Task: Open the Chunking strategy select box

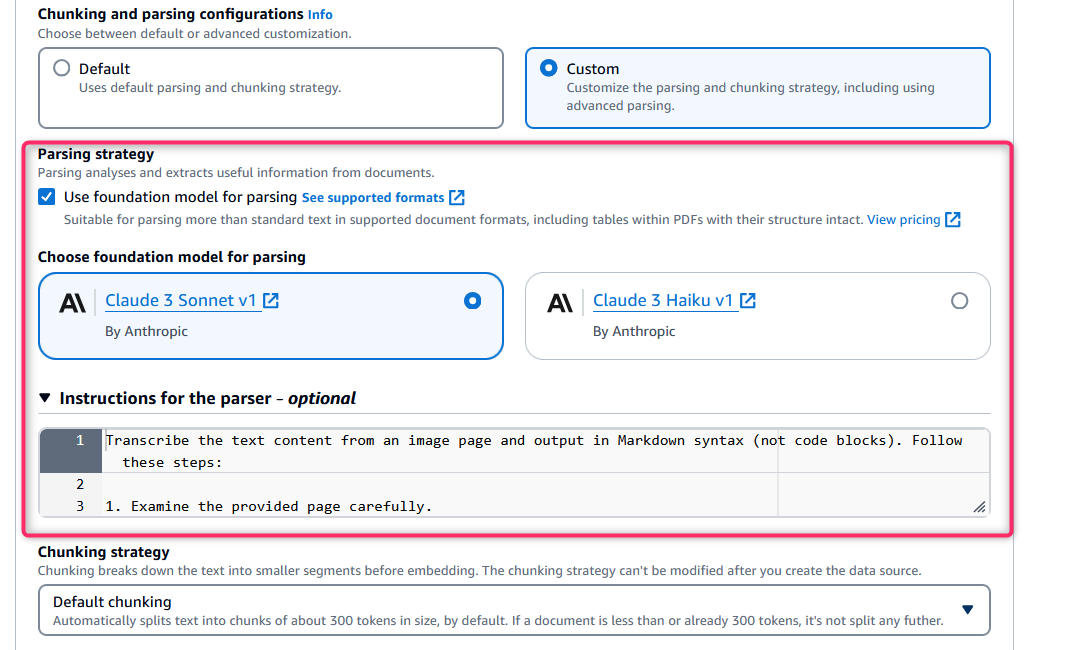Action: 514,610
